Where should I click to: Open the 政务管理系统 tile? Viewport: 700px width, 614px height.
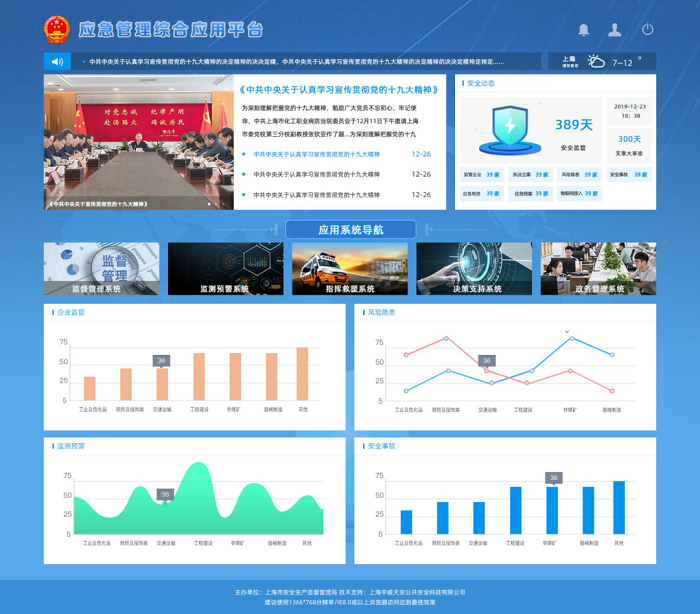(598, 268)
